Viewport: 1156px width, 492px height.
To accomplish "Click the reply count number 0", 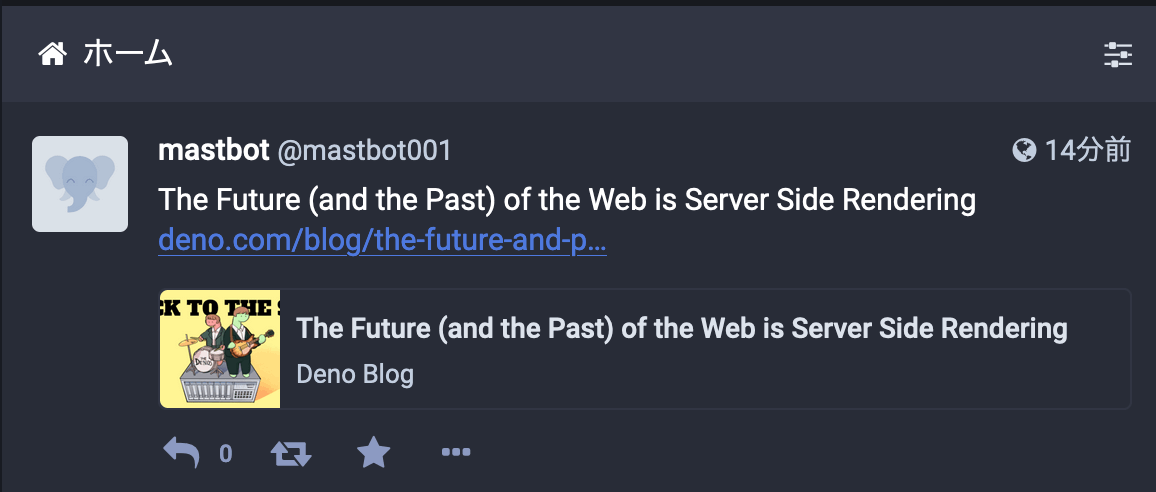I will coord(226,454).
